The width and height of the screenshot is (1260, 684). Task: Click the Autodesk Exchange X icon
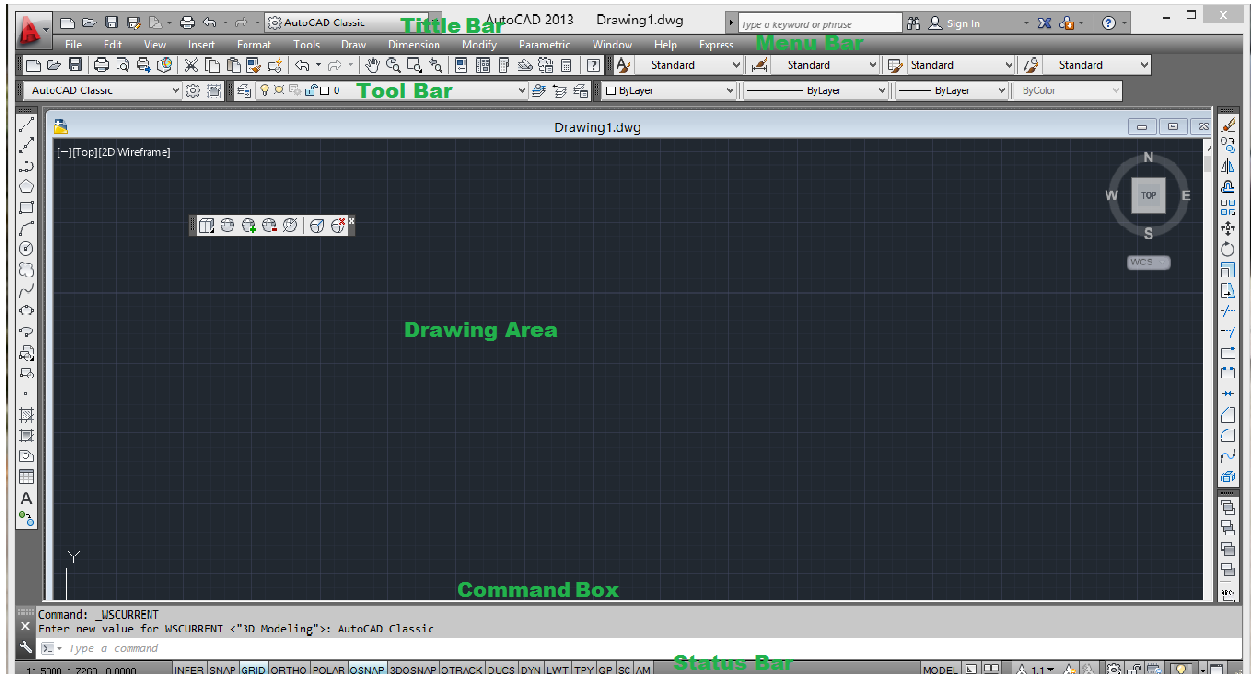pos(1044,23)
